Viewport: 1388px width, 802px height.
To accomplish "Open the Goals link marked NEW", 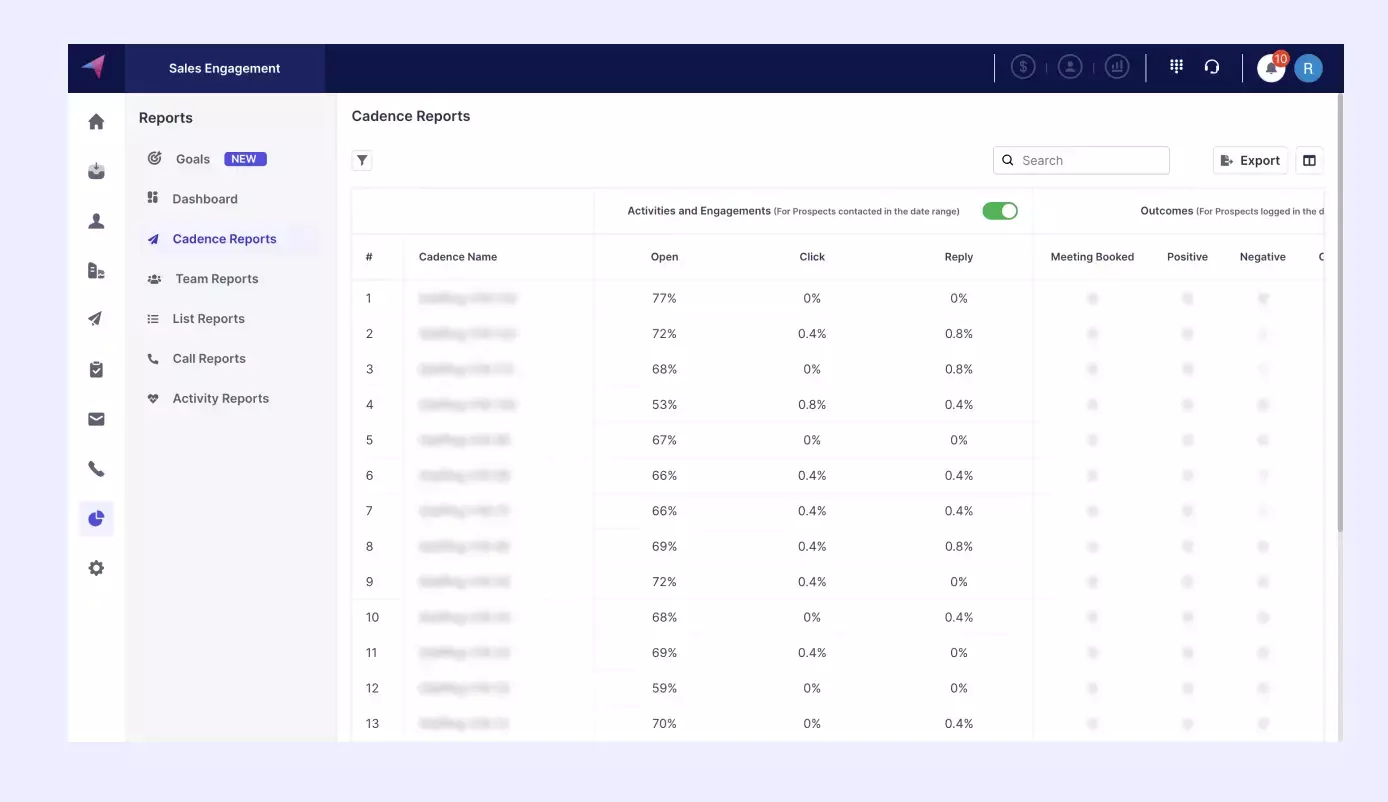I will coord(193,159).
